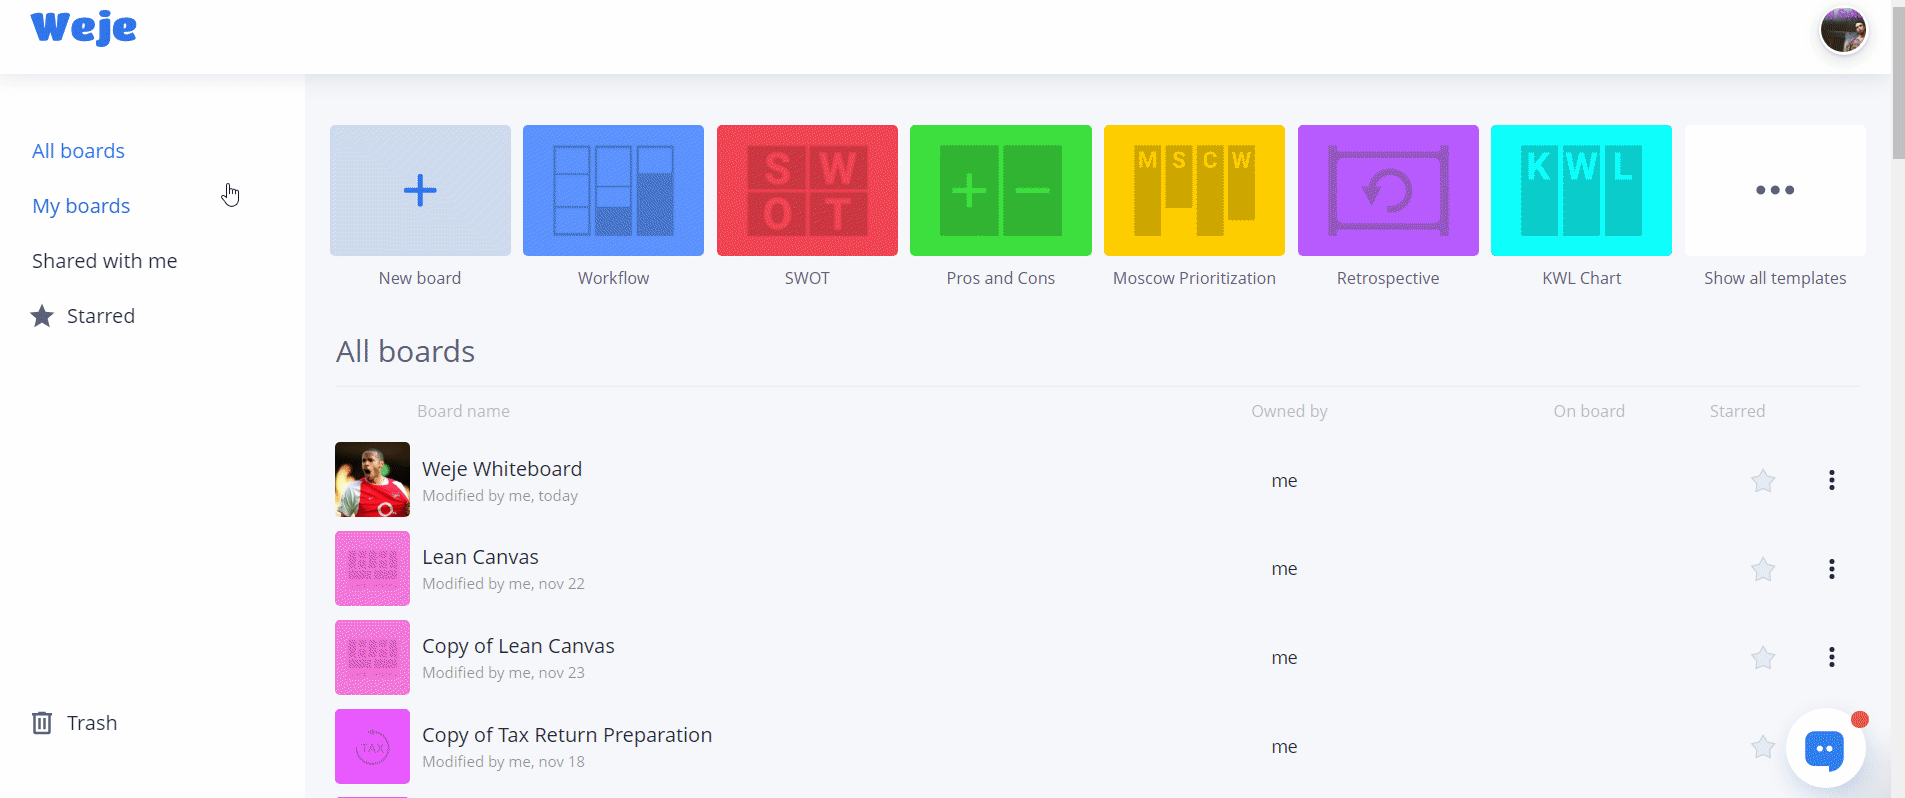Open the user profile avatar
Screen dimensions: 1905x798
click(x=1843, y=31)
